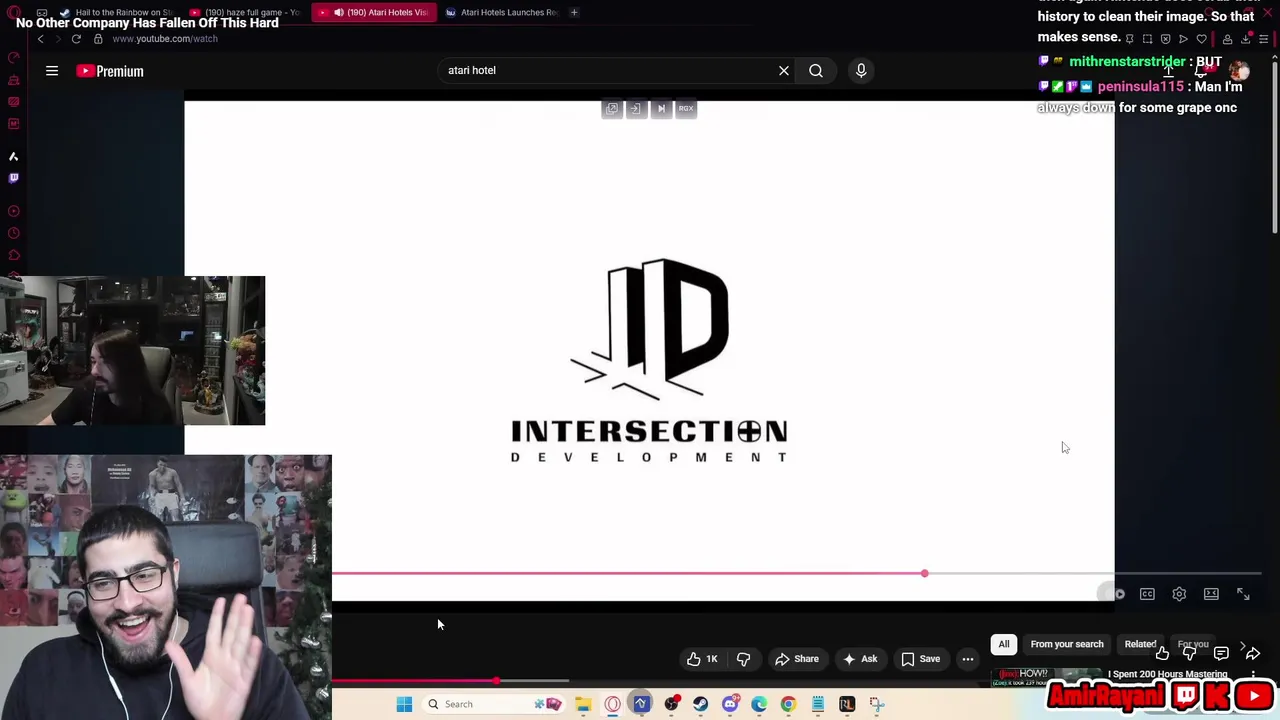Open a new browser tab with plus

click(574, 12)
